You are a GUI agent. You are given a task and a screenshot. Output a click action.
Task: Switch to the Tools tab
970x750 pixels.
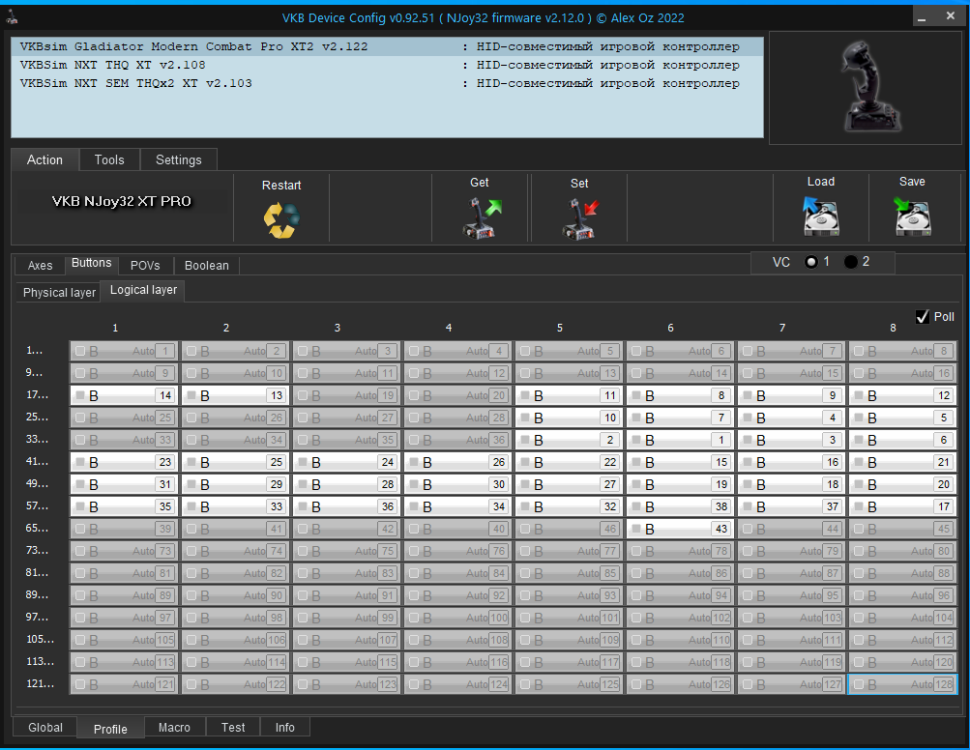[x=109, y=160]
